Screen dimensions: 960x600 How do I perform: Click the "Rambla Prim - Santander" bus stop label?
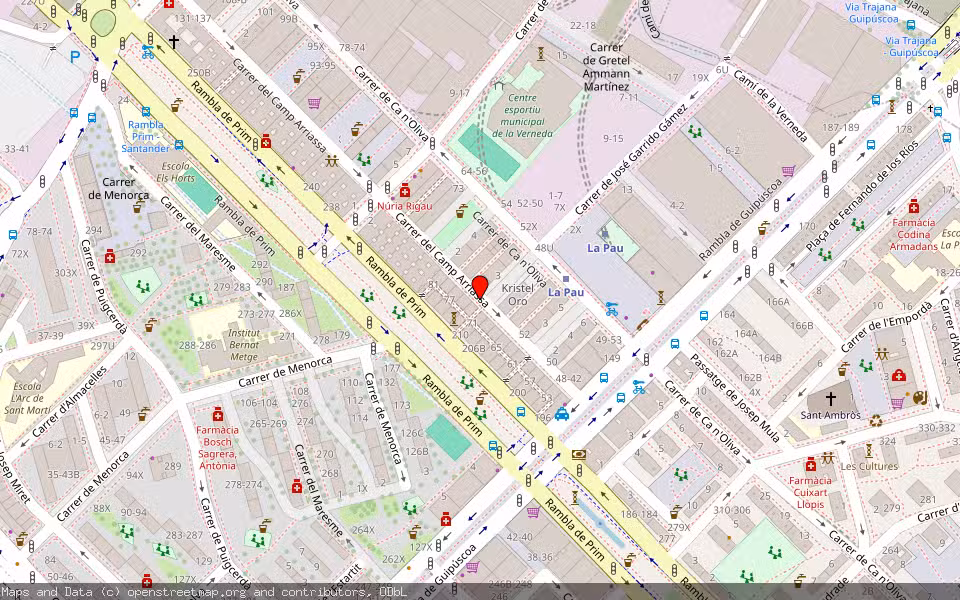(146, 137)
